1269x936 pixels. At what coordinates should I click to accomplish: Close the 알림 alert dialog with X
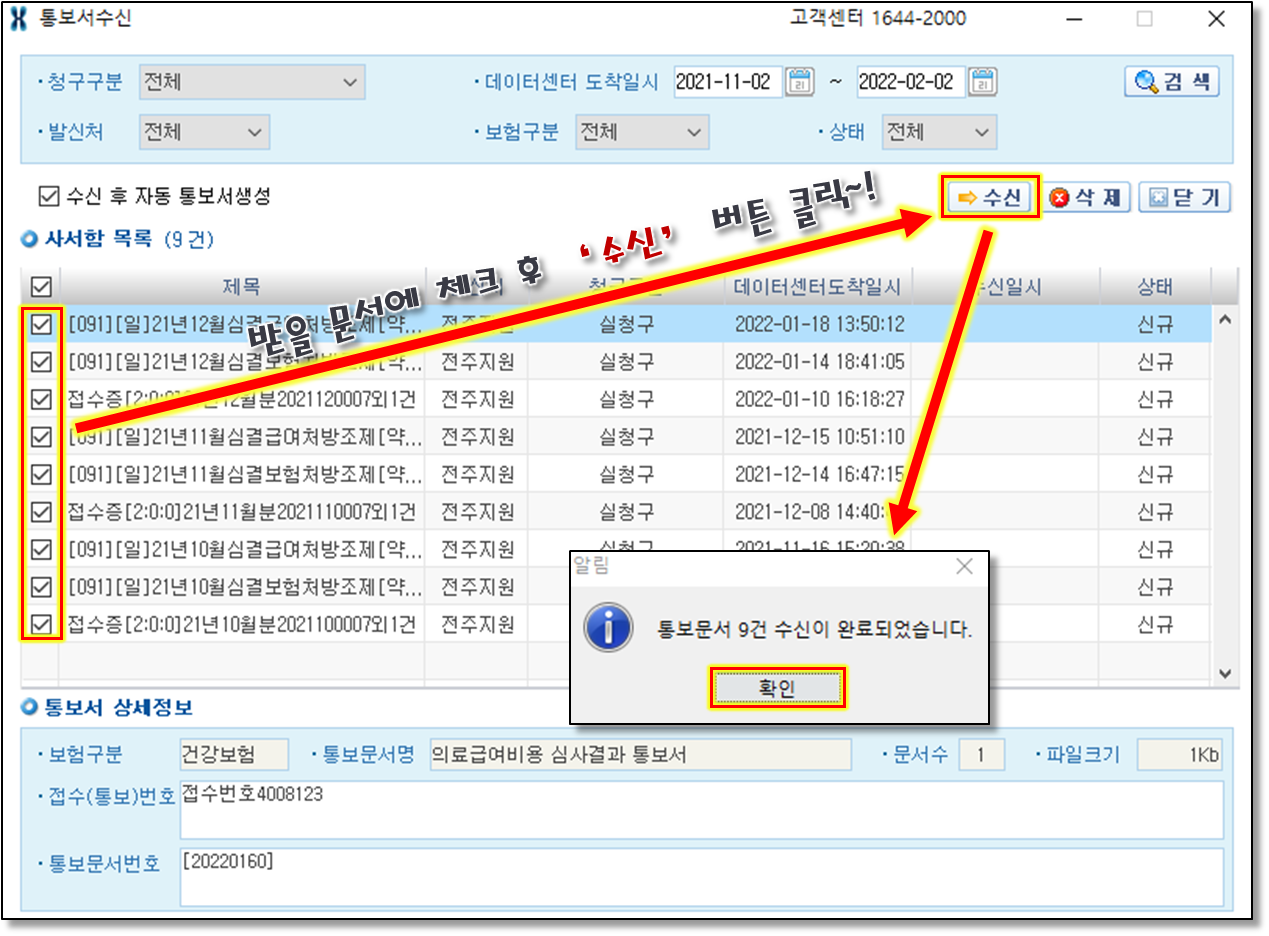tap(964, 567)
